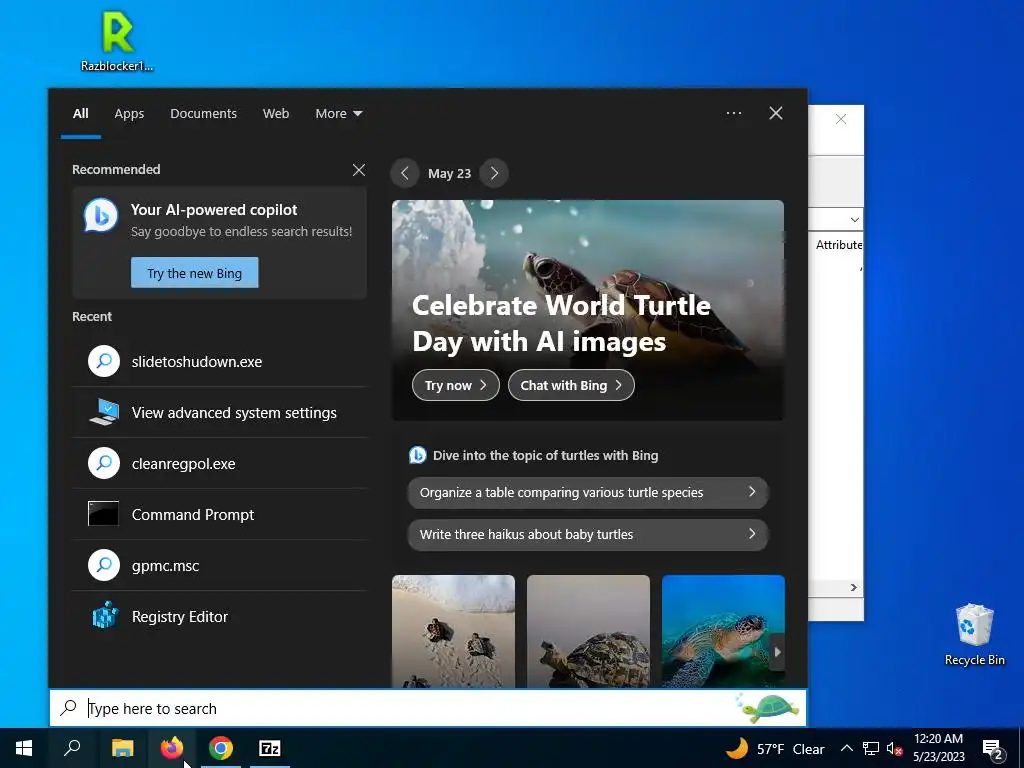1024x768 pixels.
Task: Show hidden system tray icons
Action: tap(846, 748)
